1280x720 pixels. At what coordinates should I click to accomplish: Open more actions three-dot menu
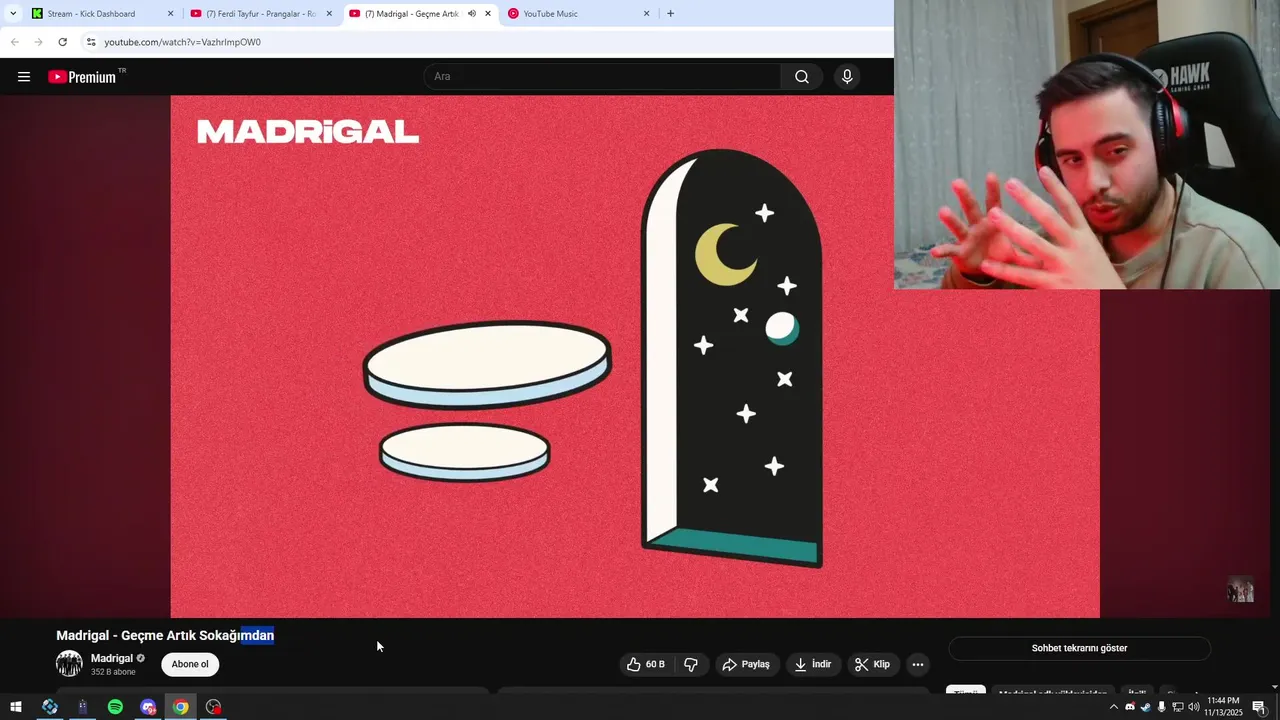[918, 664]
